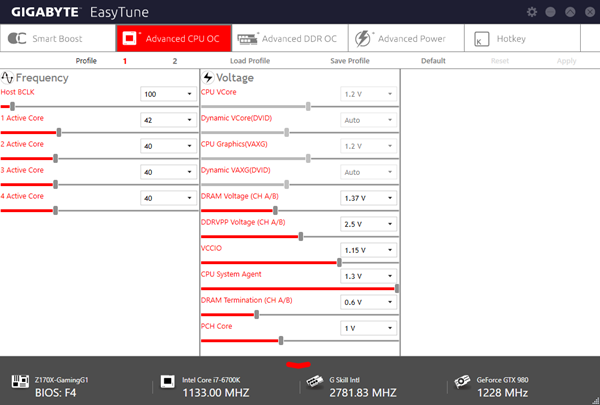This screenshot has width=600, height=405.
Task: Click the 1 Active Core slider handle
Action: click(x=59, y=132)
